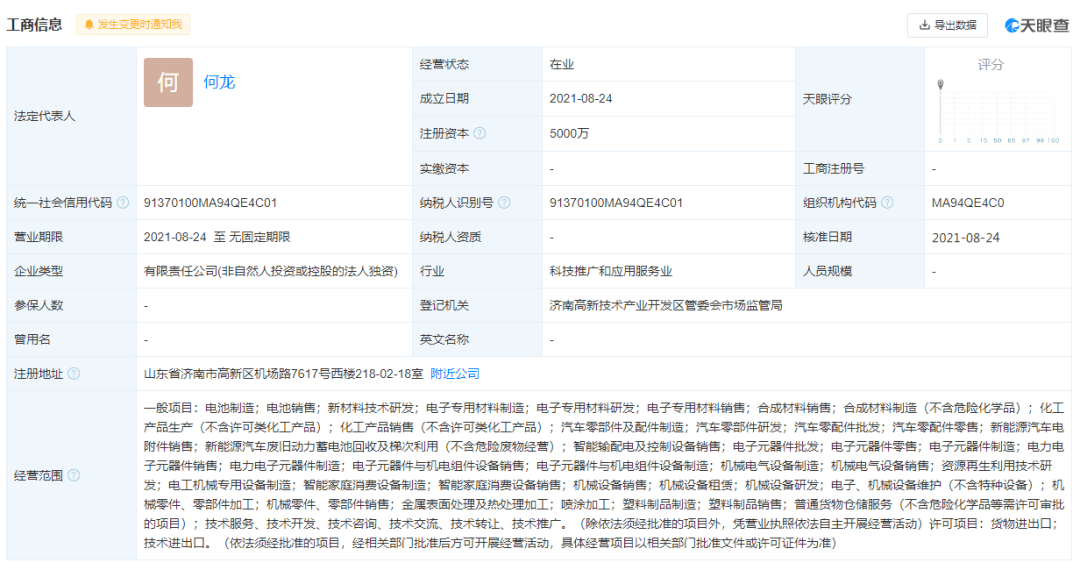
Task: Click the 评分 chart title
Action: click(x=990, y=65)
